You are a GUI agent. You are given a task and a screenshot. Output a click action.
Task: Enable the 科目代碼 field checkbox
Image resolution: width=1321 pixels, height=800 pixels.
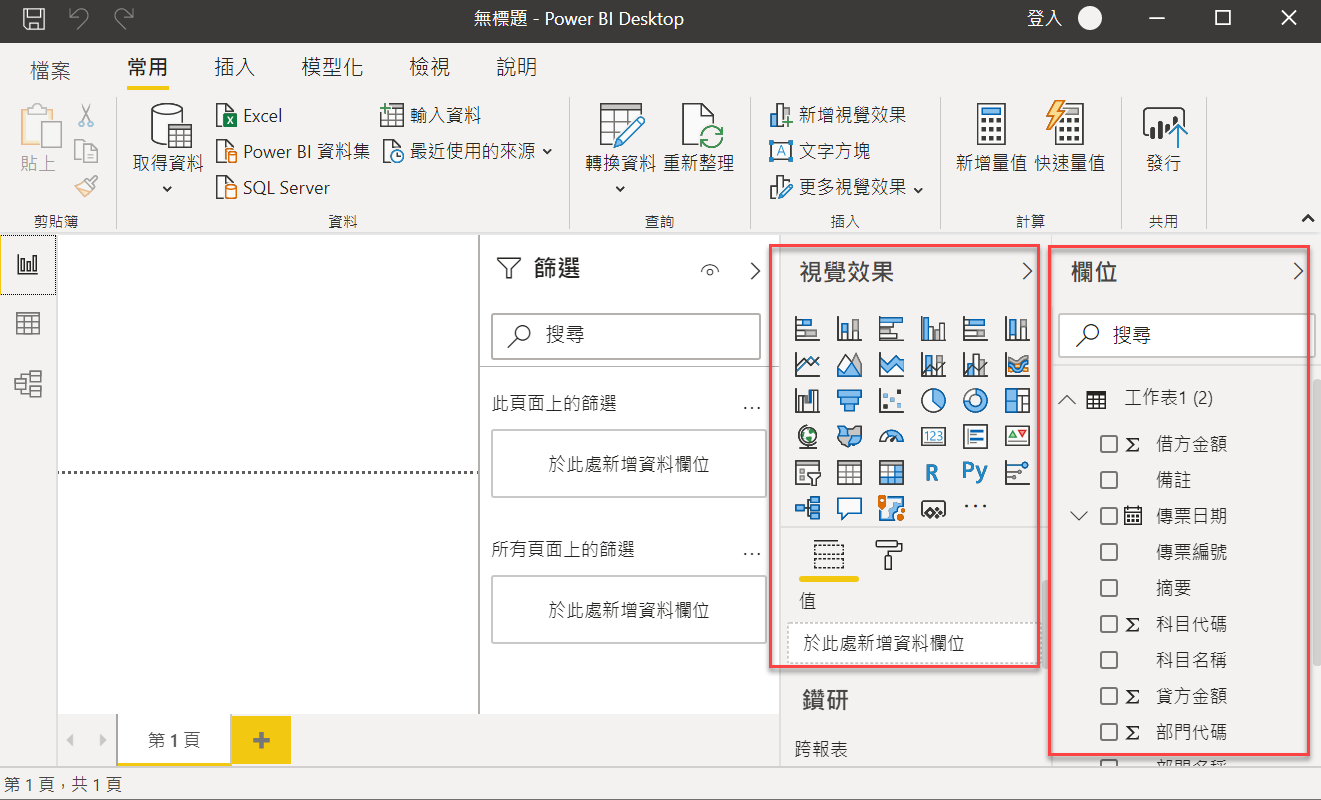[1108, 624]
